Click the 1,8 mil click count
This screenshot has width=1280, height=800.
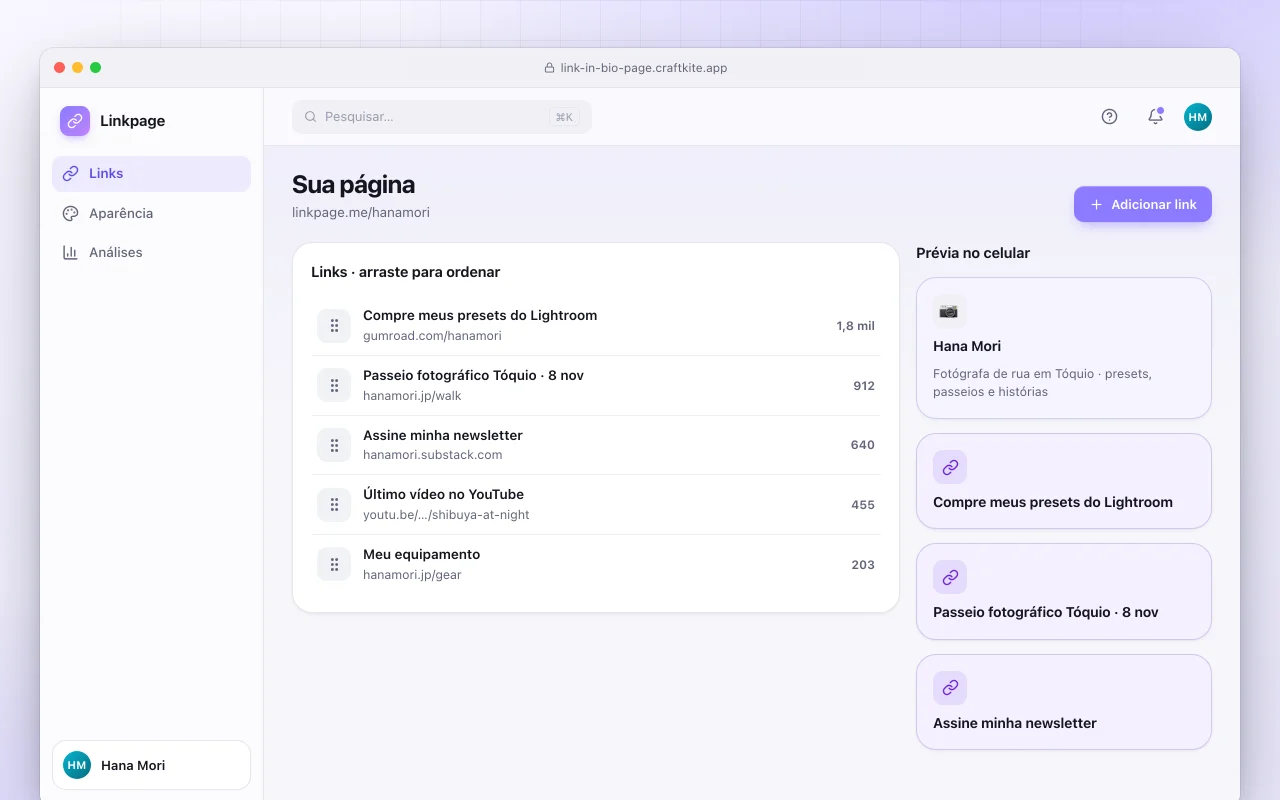[856, 326]
